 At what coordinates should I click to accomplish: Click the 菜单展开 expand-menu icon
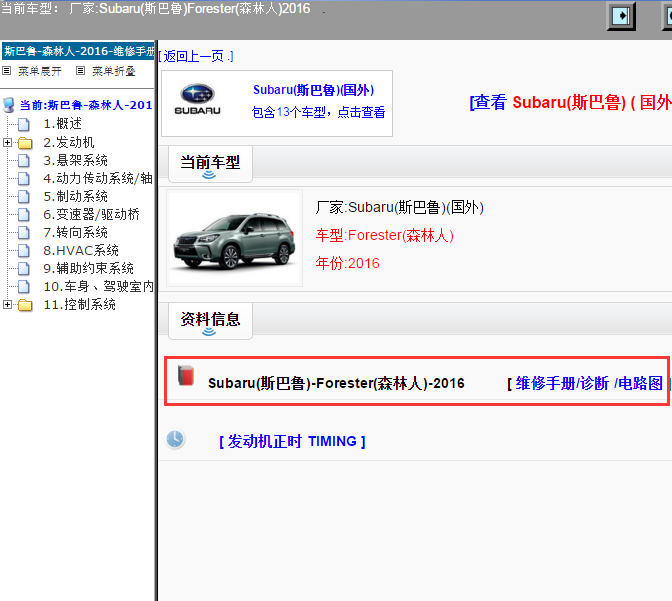6,71
